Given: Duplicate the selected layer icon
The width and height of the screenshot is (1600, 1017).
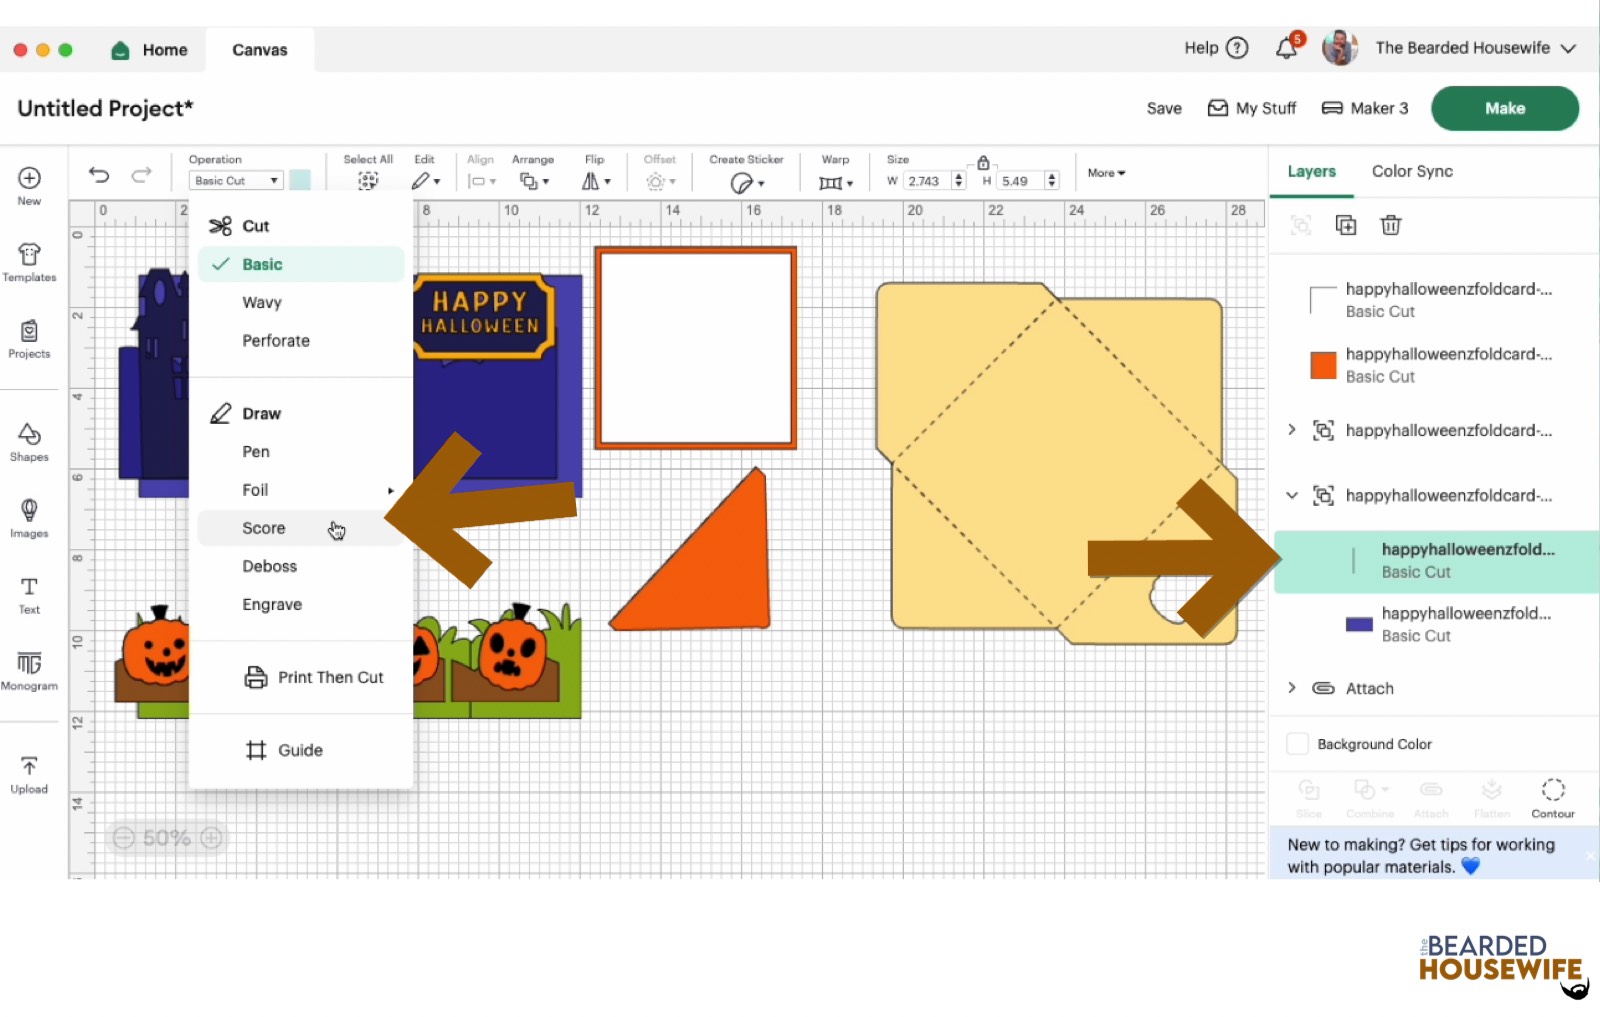Looking at the screenshot, I should [1346, 225].
